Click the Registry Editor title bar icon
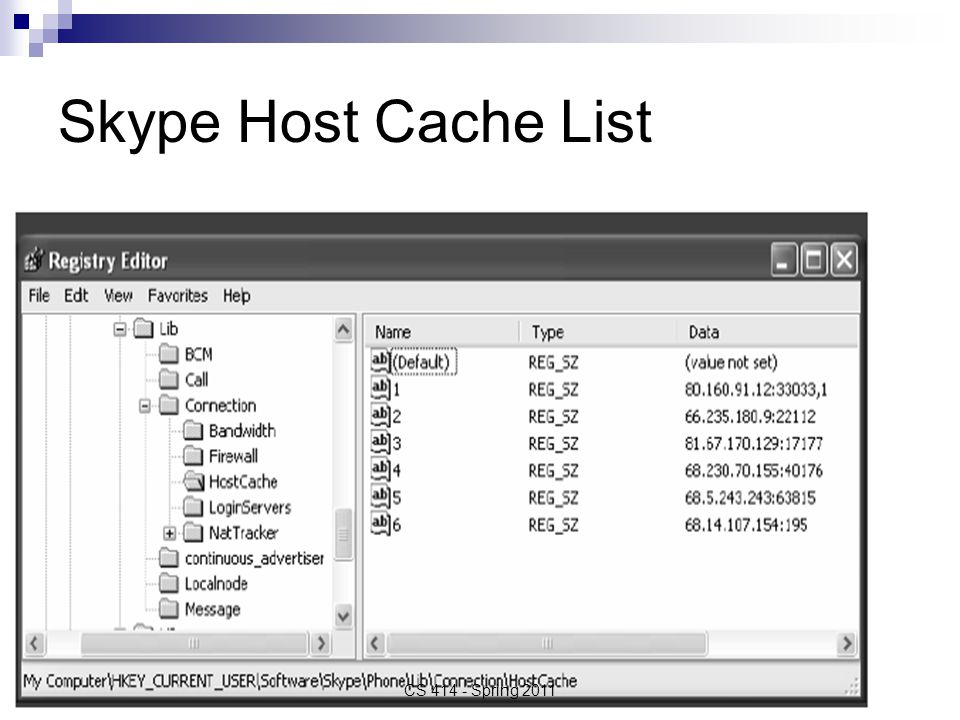960x720 pixels. coord(34,260)
